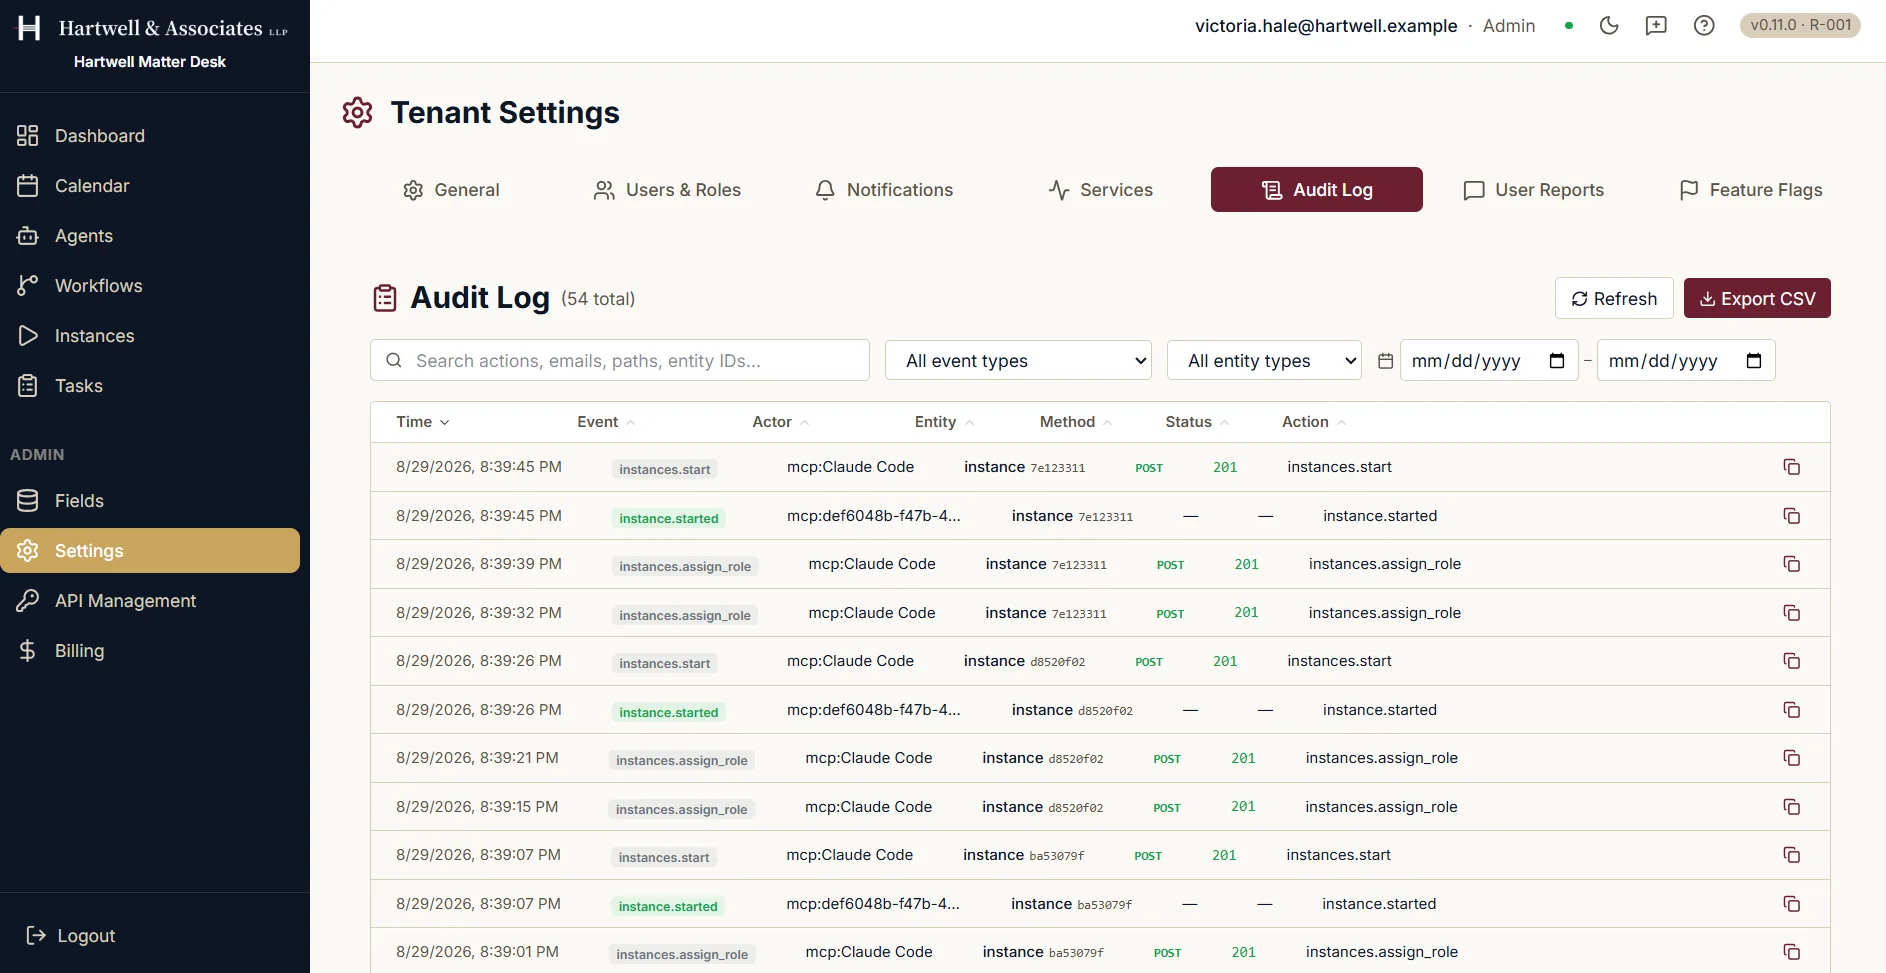Copy the 8:39:07 PM instance.started row
Viewport: 1886px width, 973px height.
click(1792, 904)
